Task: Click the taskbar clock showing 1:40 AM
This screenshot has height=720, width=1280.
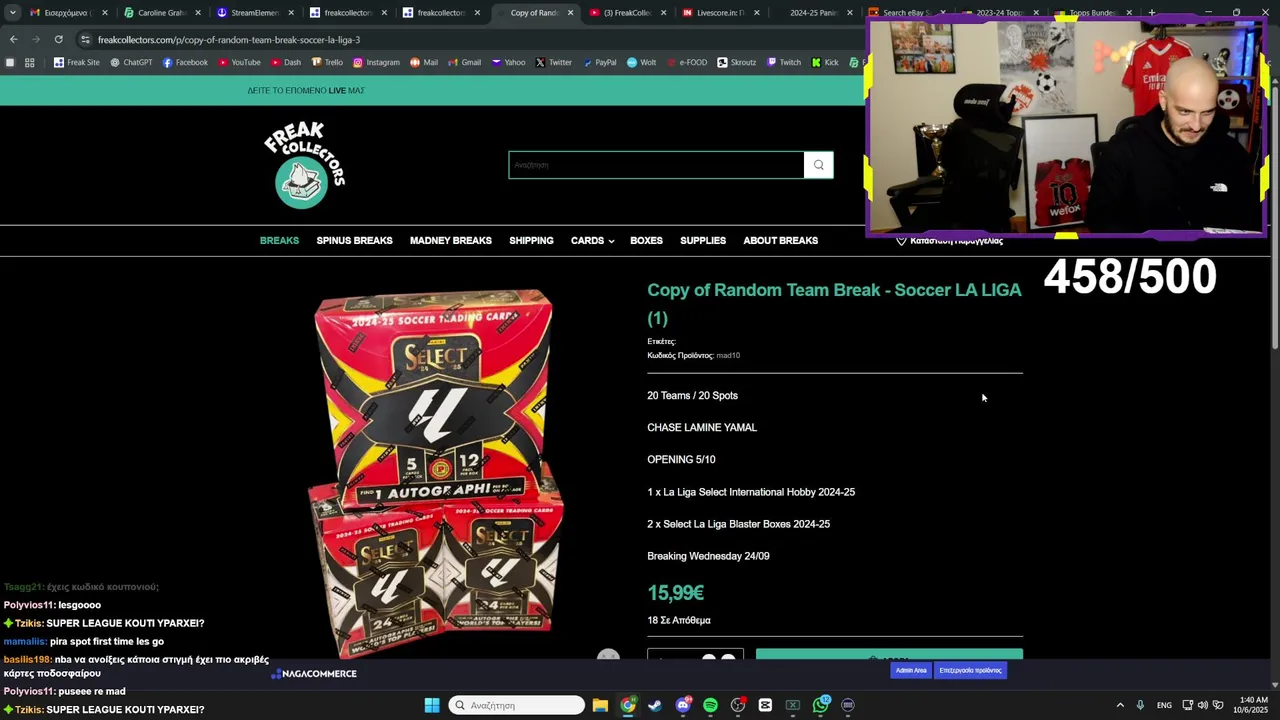Action: (x=1253, y=705)
